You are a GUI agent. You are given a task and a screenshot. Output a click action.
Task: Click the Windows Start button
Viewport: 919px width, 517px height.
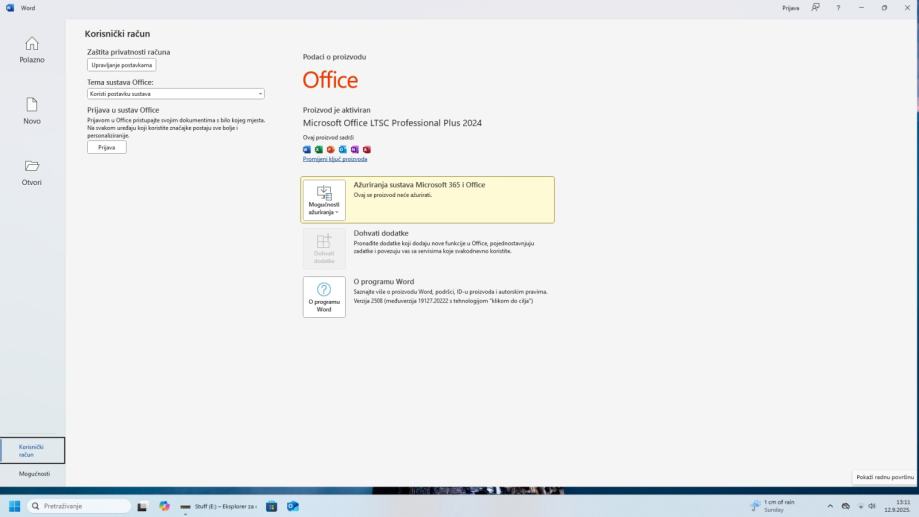(15, 506)
